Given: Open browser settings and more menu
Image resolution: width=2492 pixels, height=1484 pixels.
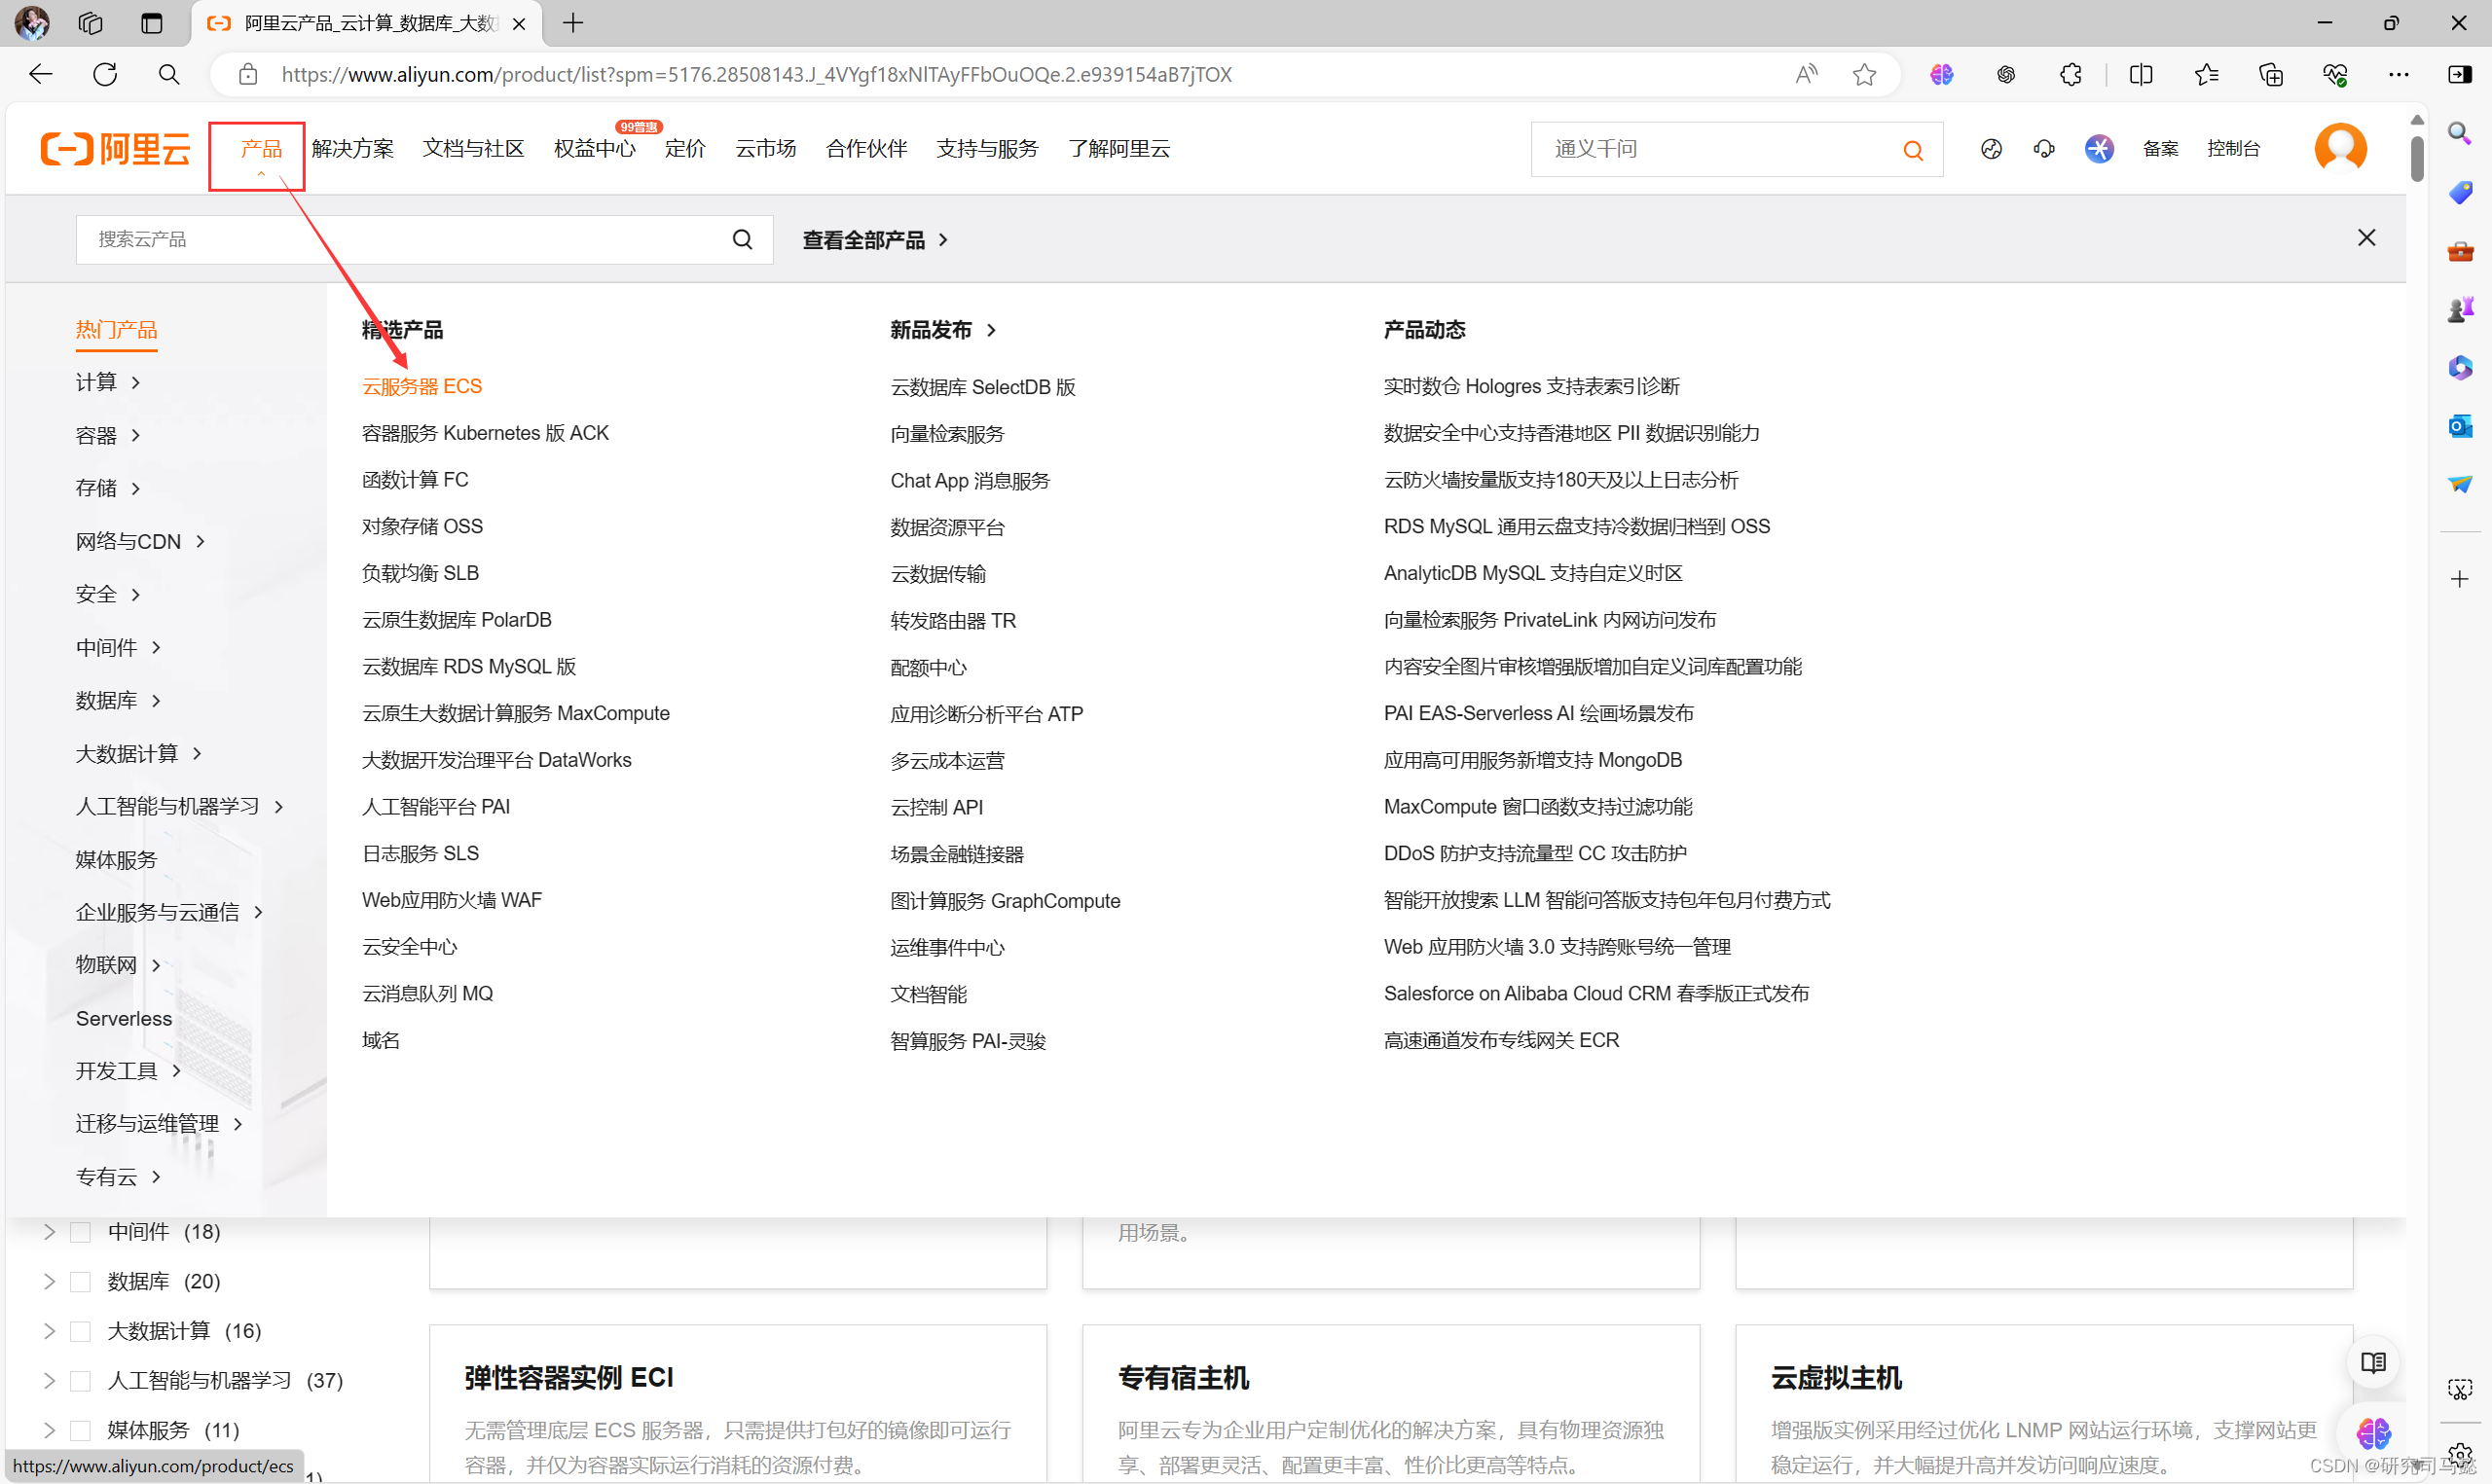Looking at the screenshot, I should (2398, 74).
